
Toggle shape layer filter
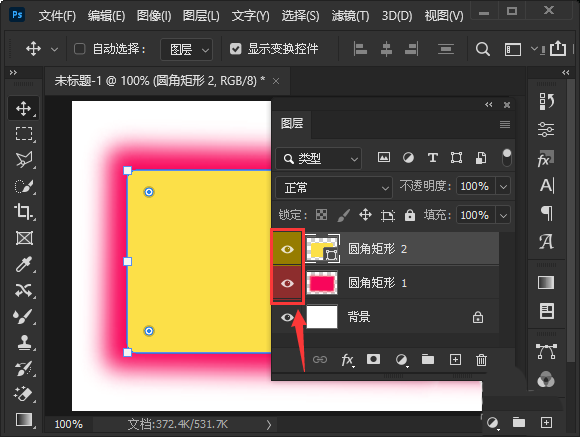(x=456, y=158)
